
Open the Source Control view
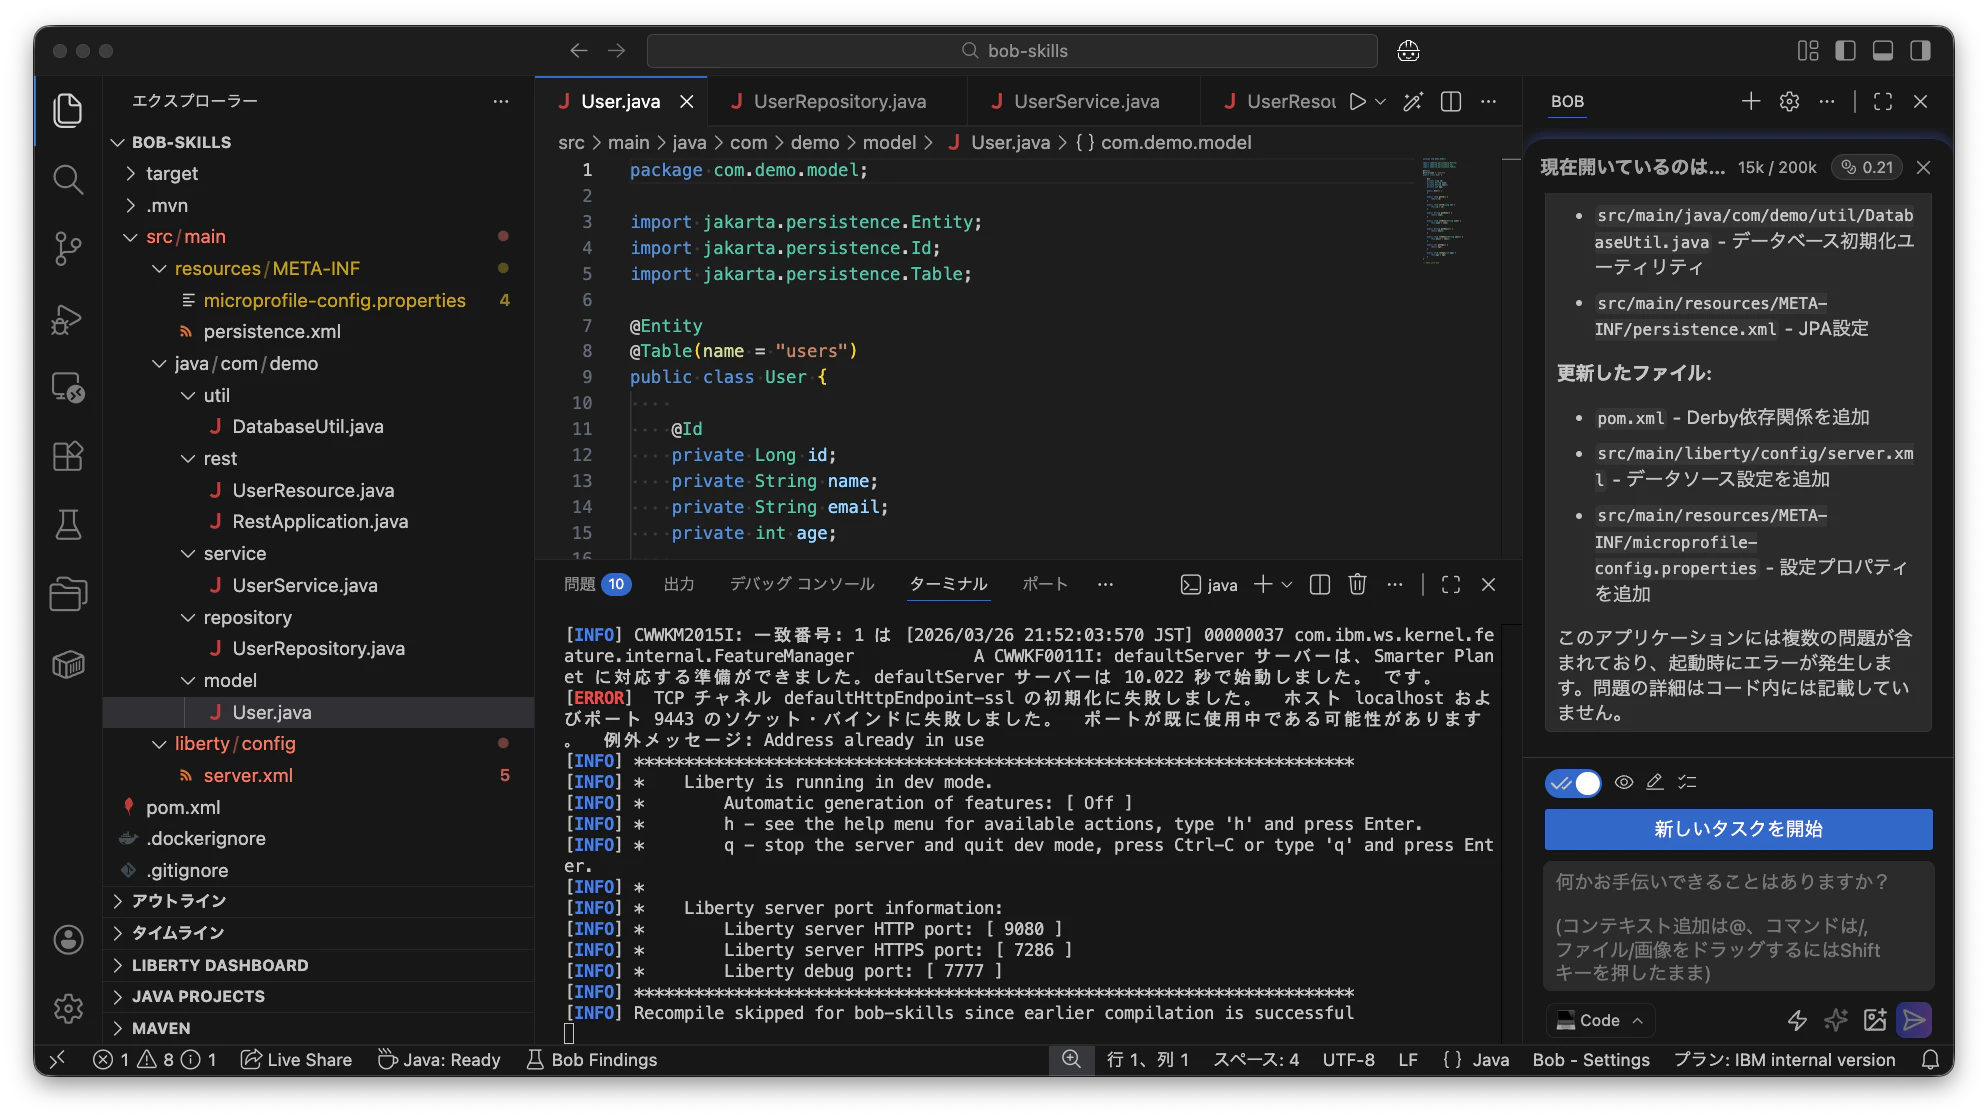coord(67,248)
